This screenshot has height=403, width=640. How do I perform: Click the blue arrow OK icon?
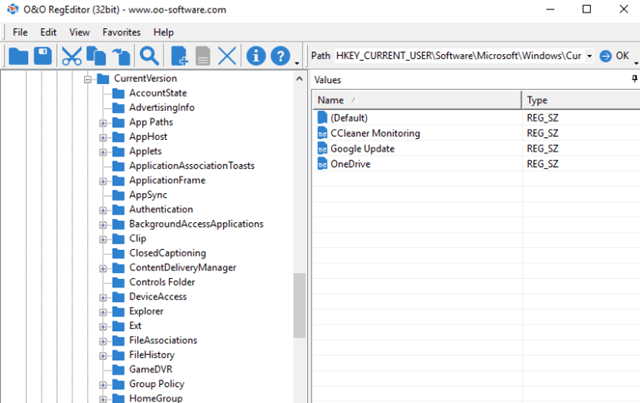pyautogui.click(x=605, y=56)
